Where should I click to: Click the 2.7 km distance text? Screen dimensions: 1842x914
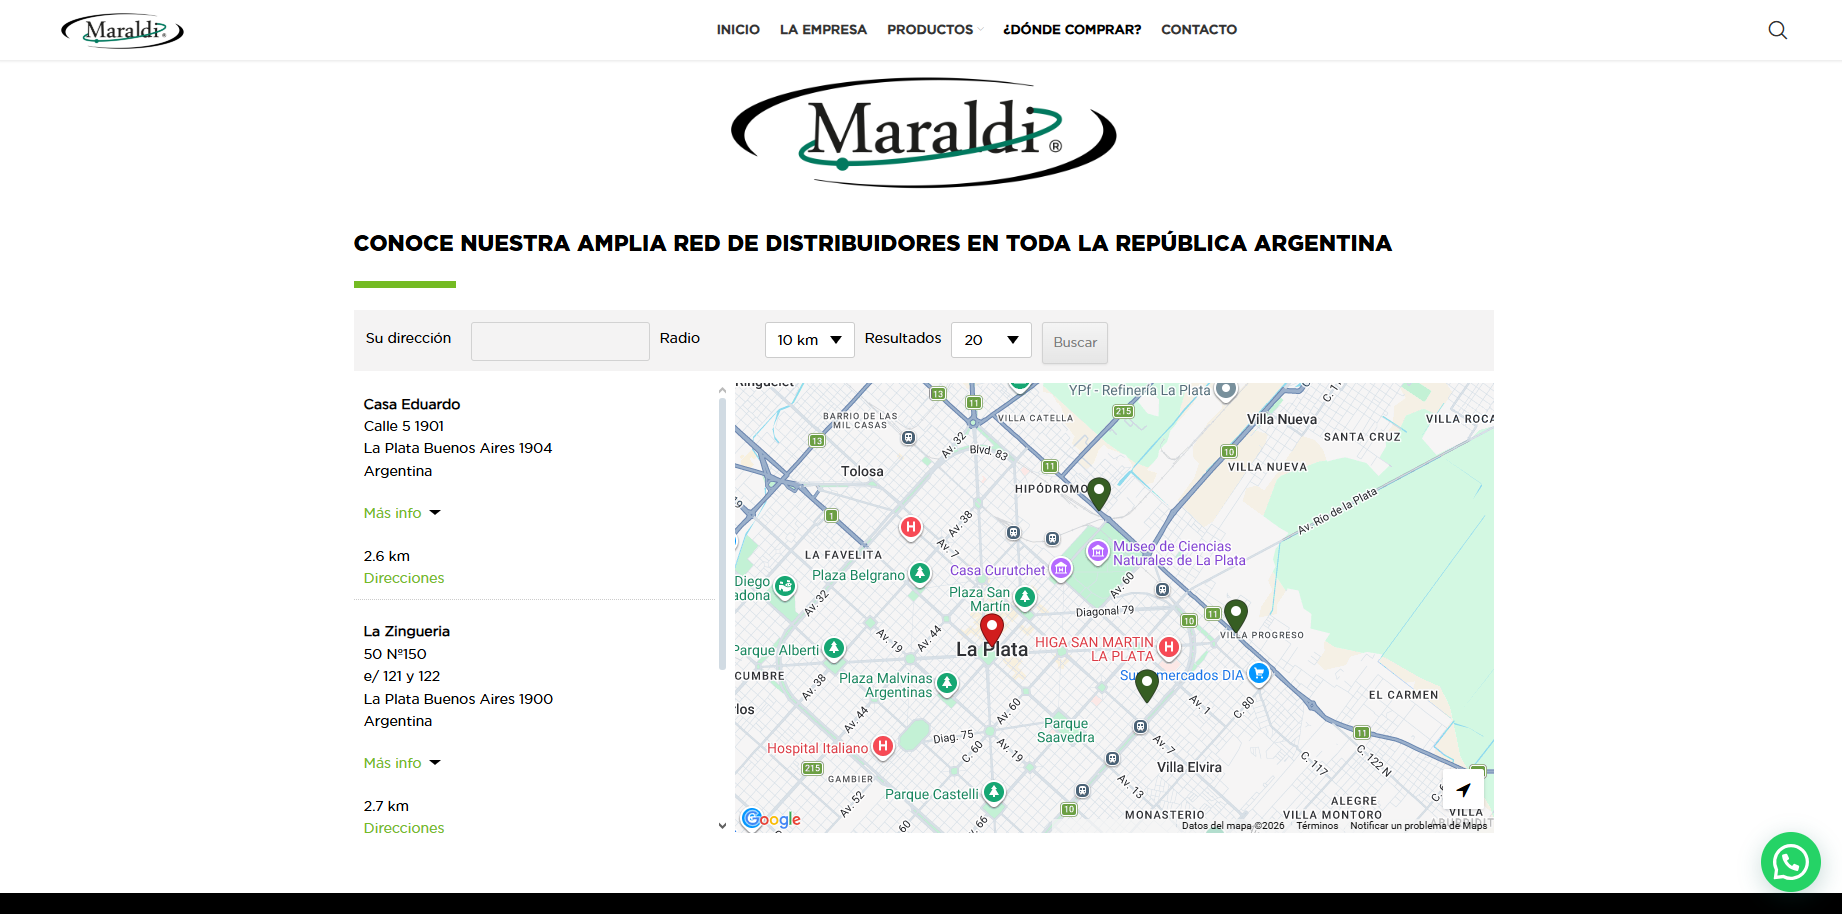[386, 806]
